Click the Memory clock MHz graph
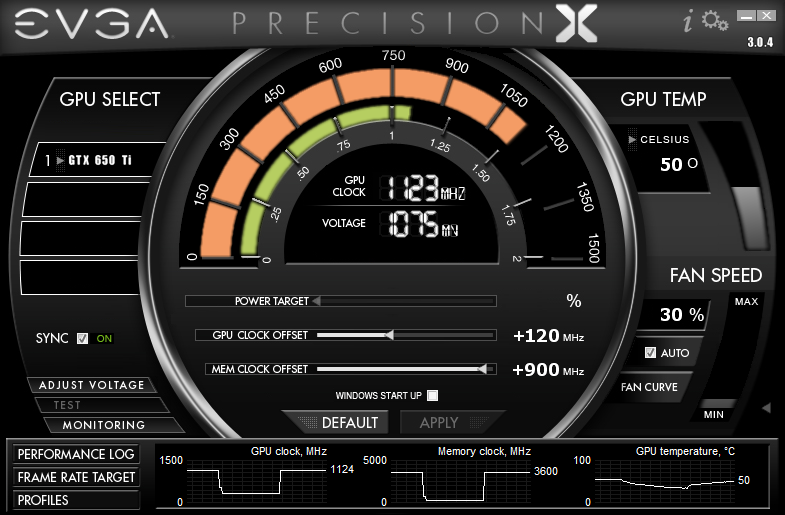This screenshot has height=515, width=785. coord(460,481)
